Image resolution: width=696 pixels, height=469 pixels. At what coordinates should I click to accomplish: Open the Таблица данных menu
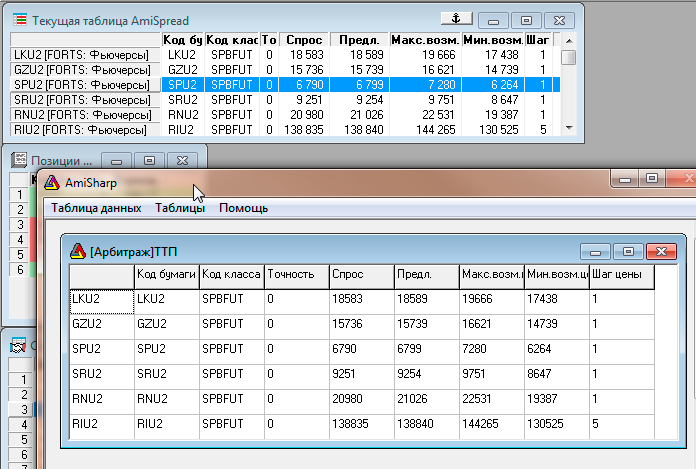[96, 208]
